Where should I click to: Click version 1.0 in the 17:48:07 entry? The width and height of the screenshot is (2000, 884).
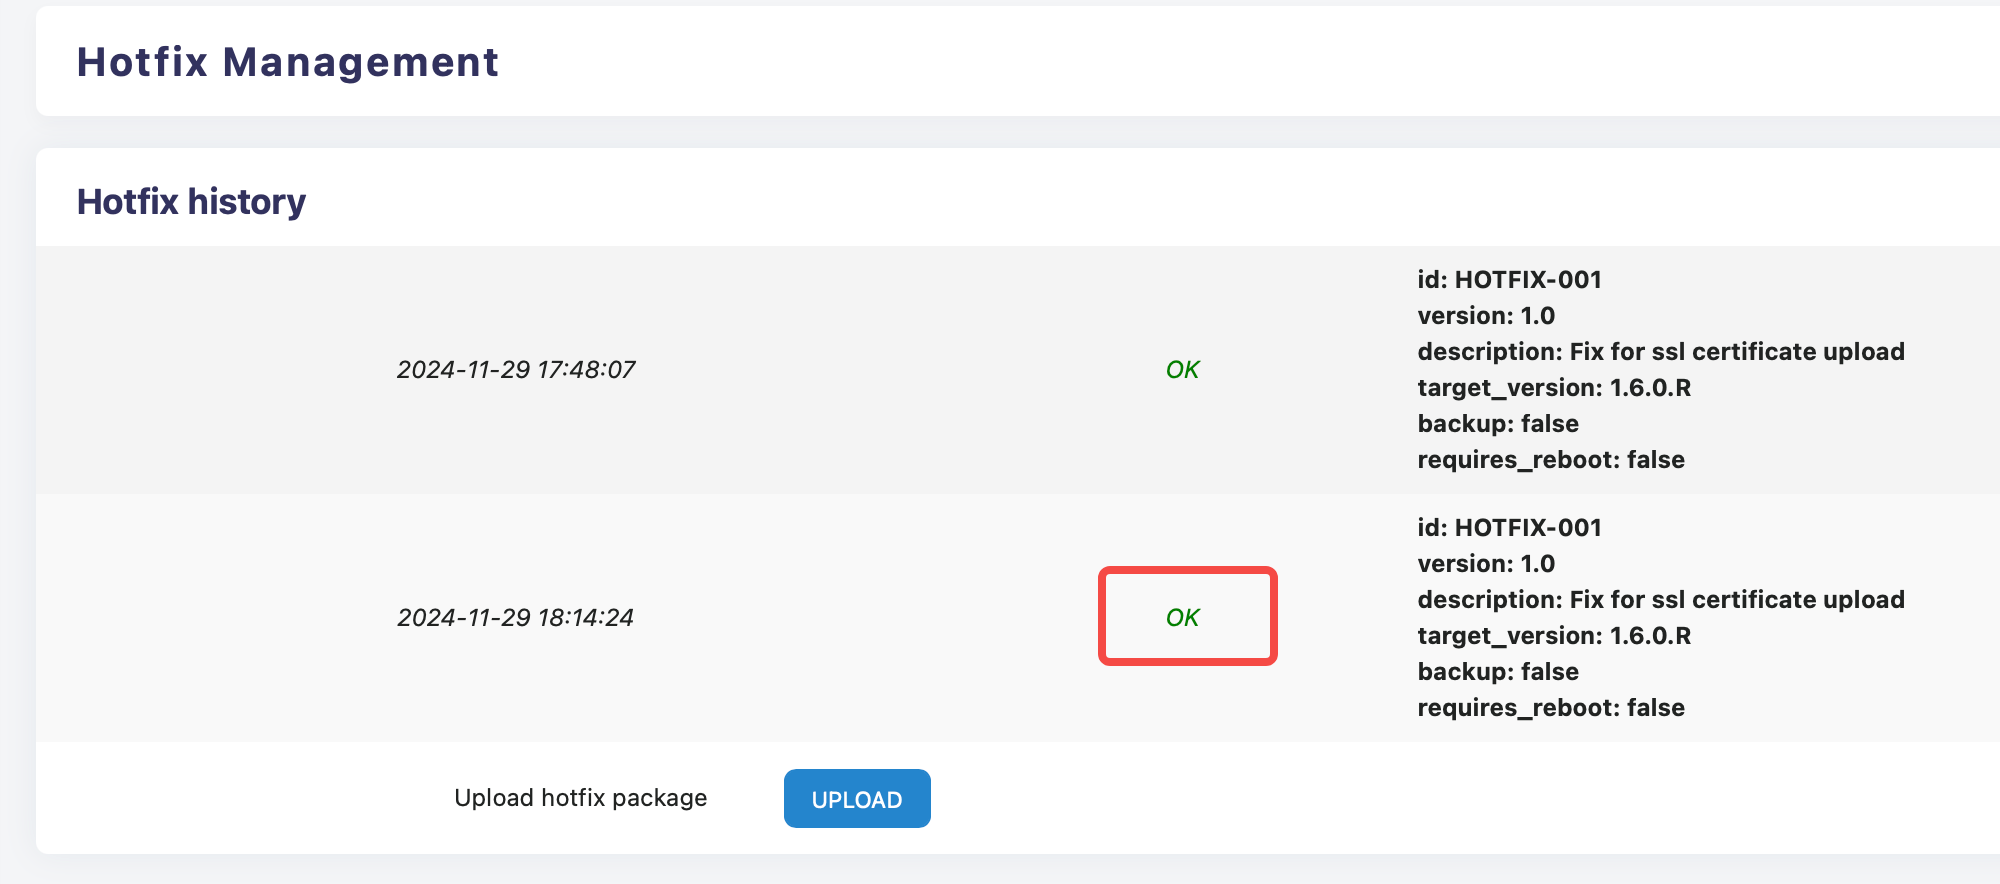click(x=1486, y=316)
